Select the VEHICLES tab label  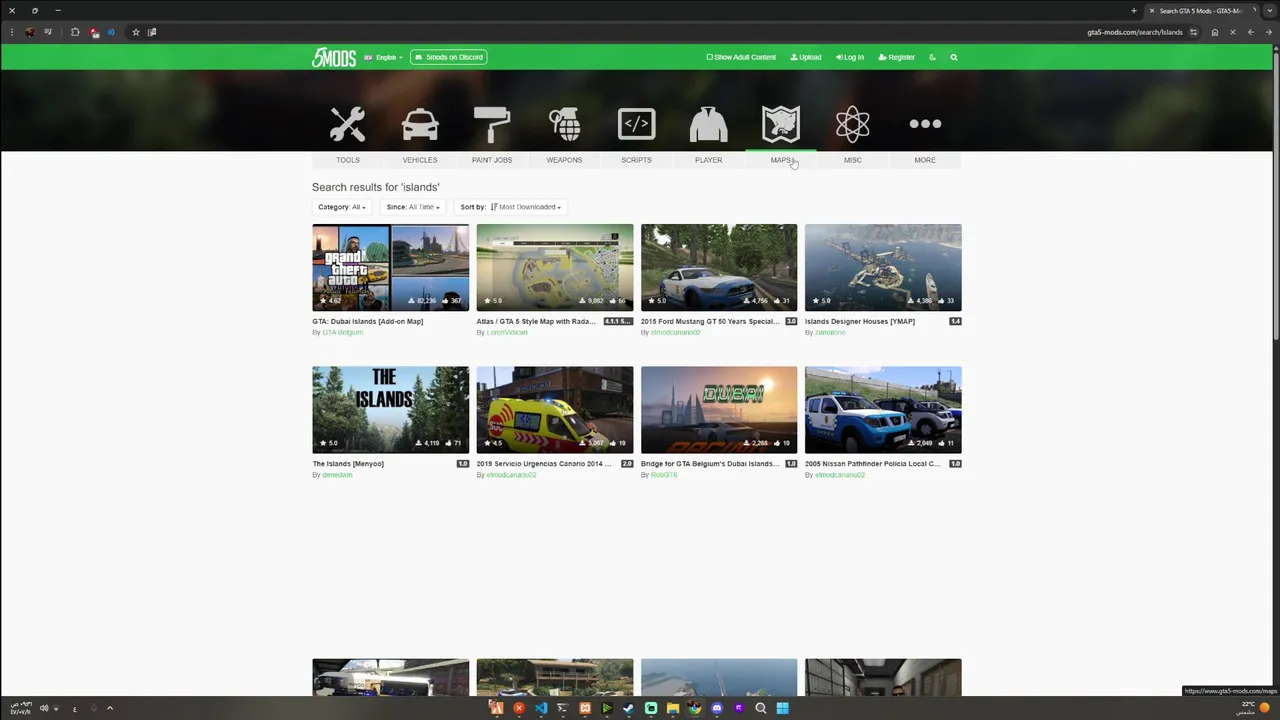[420, 160]
